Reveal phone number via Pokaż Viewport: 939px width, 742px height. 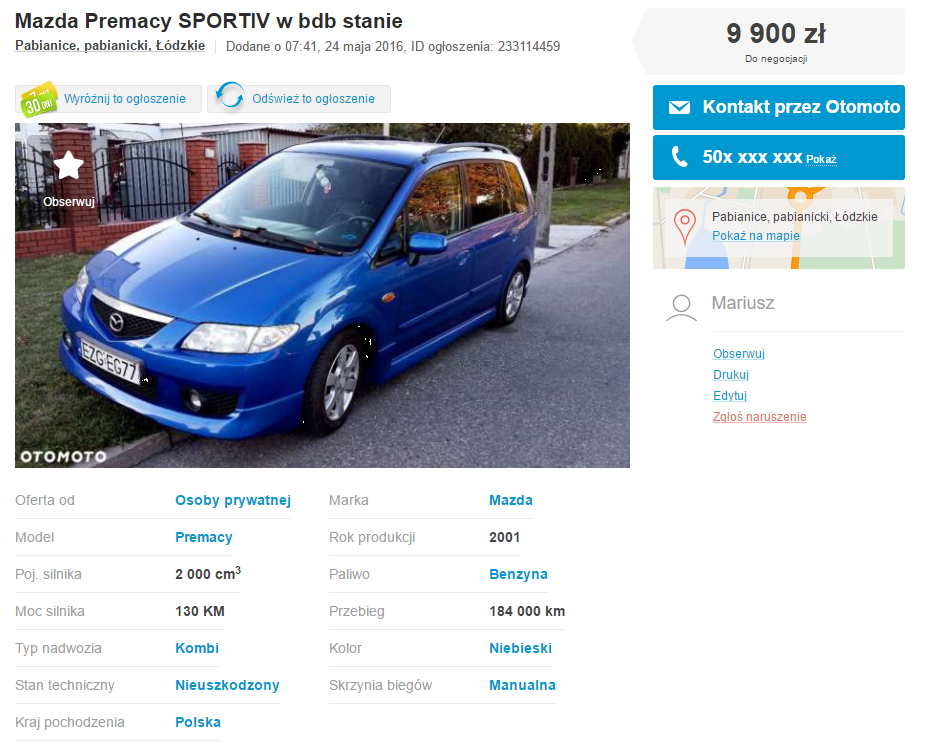[821, 159]
